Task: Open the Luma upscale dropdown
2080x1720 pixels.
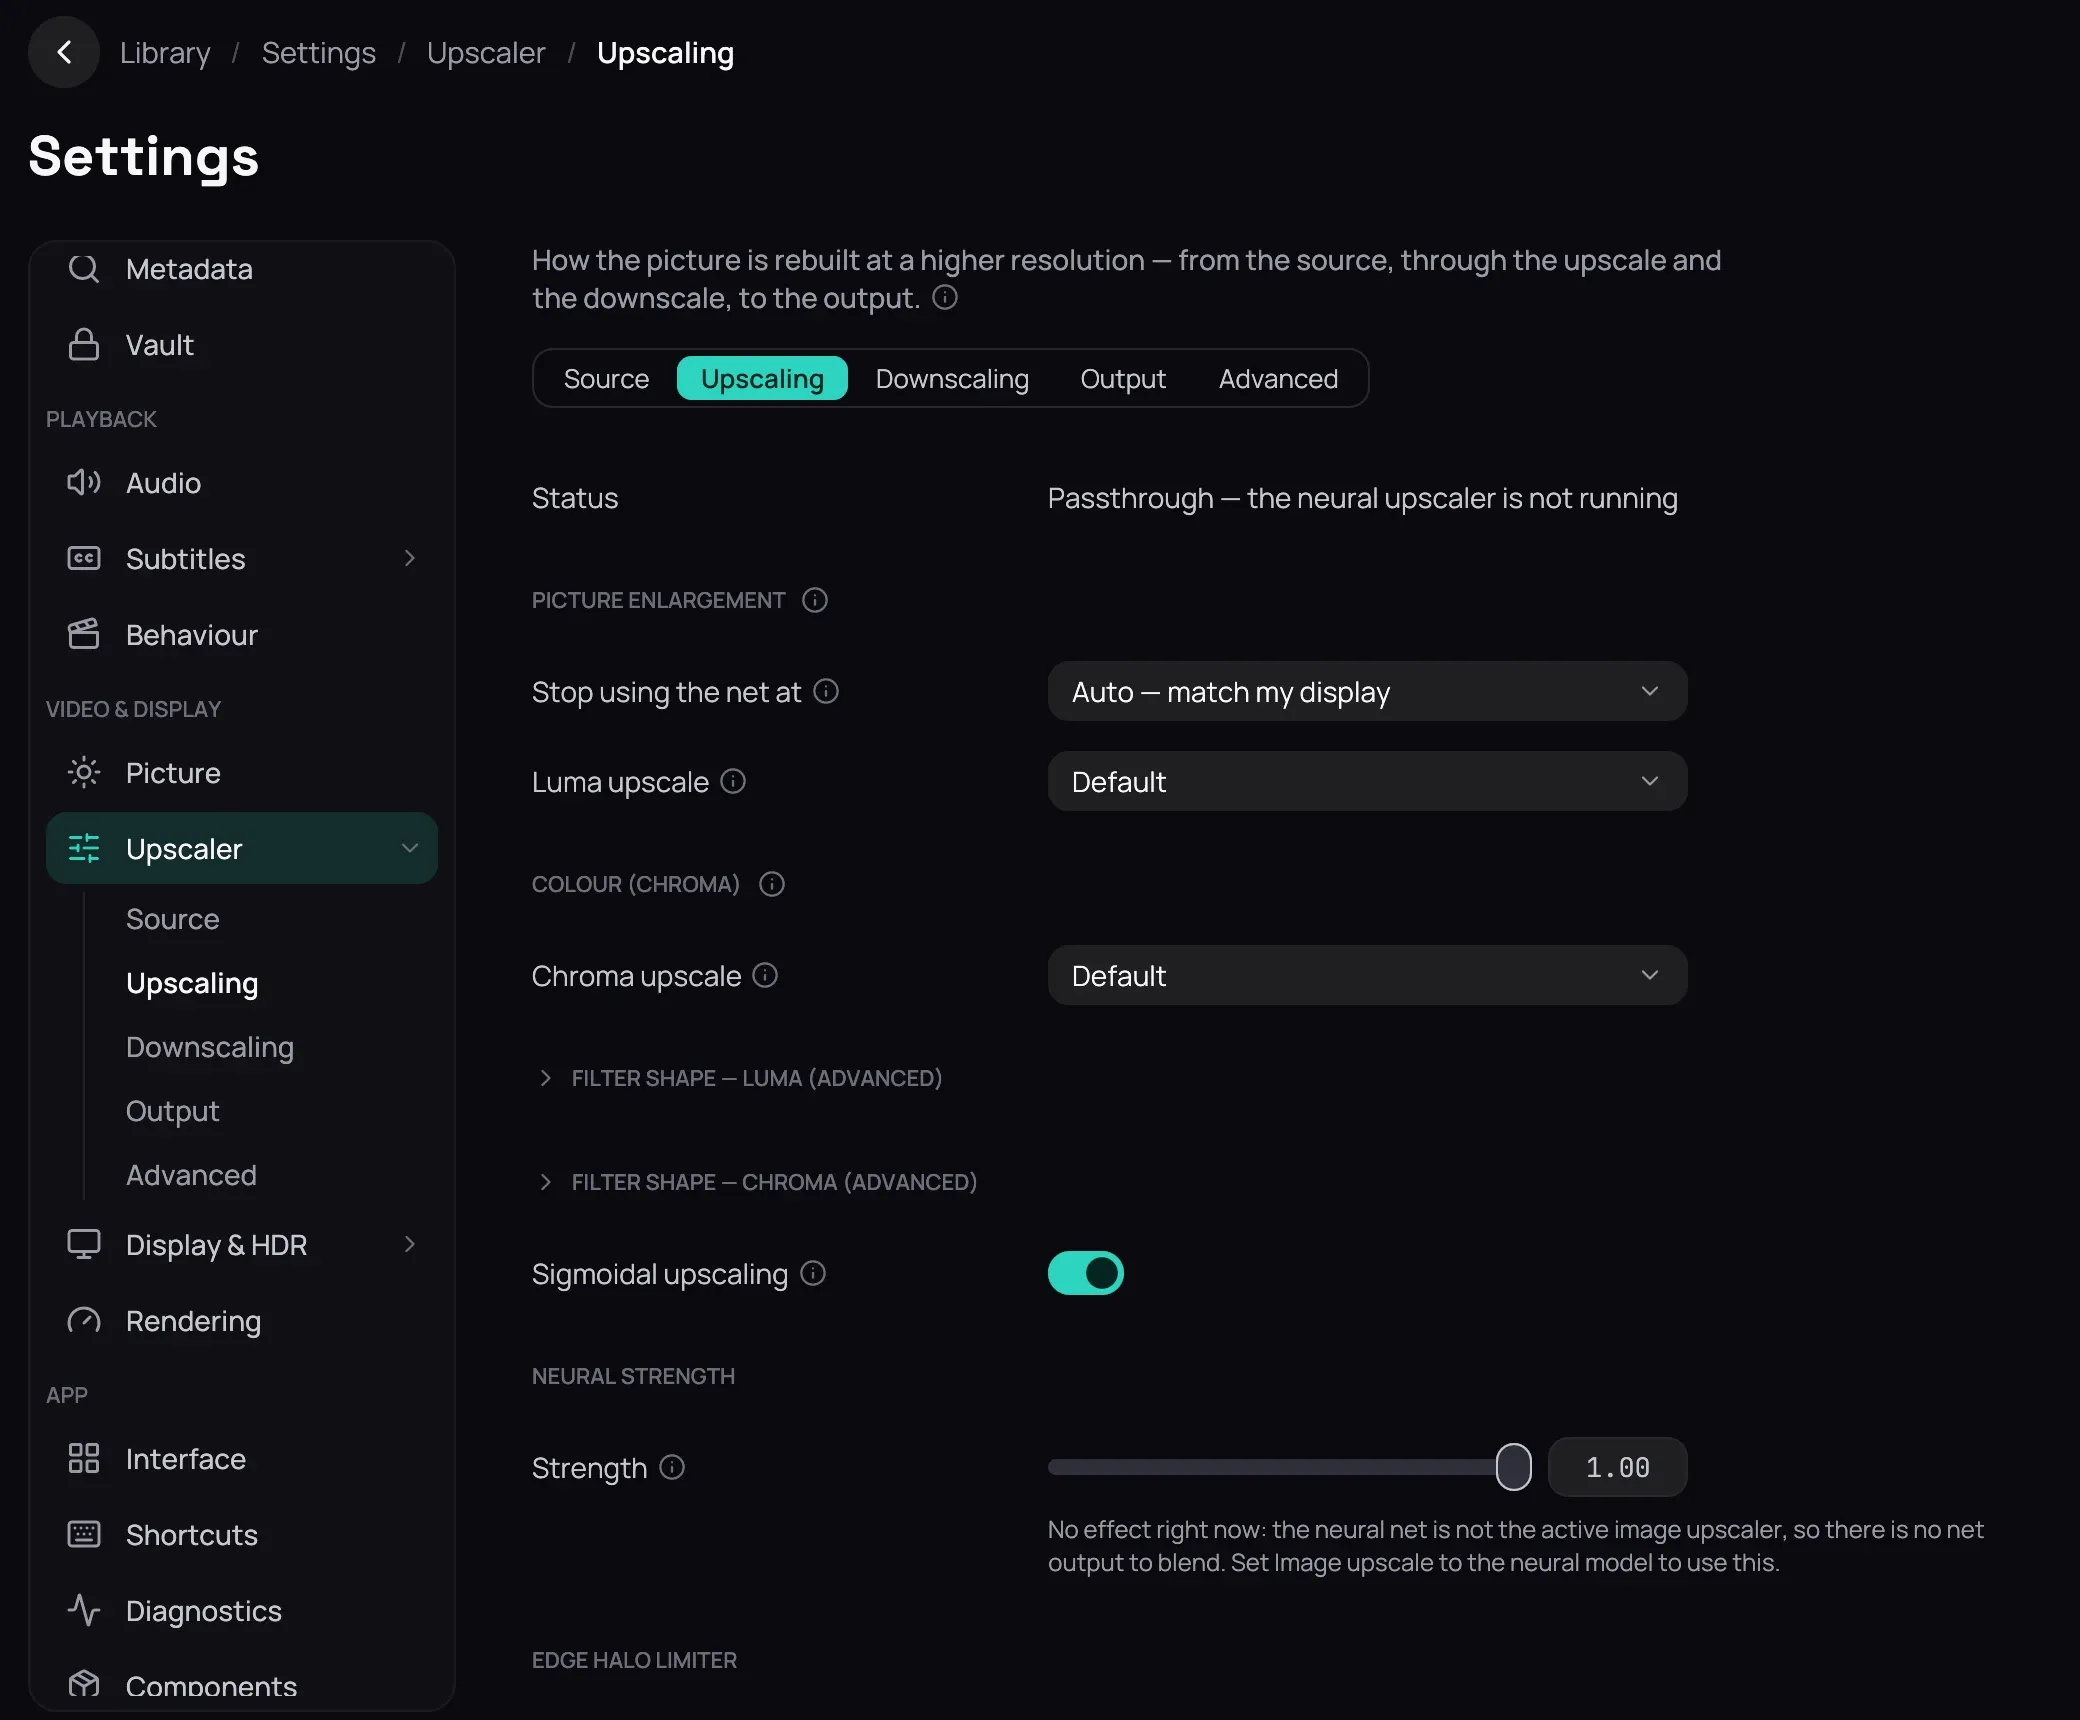Action: tap(1367, 781)
